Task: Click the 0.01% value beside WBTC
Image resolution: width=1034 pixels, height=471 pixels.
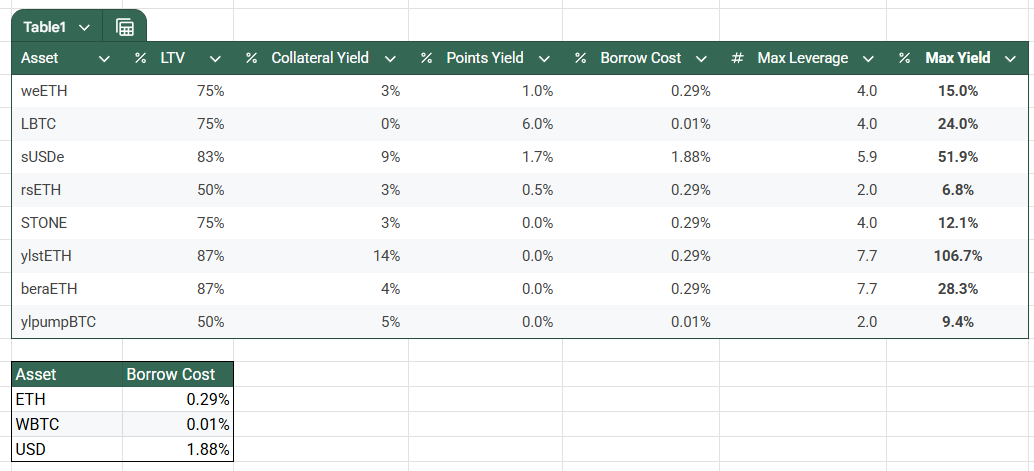Action: pos(208,424)
